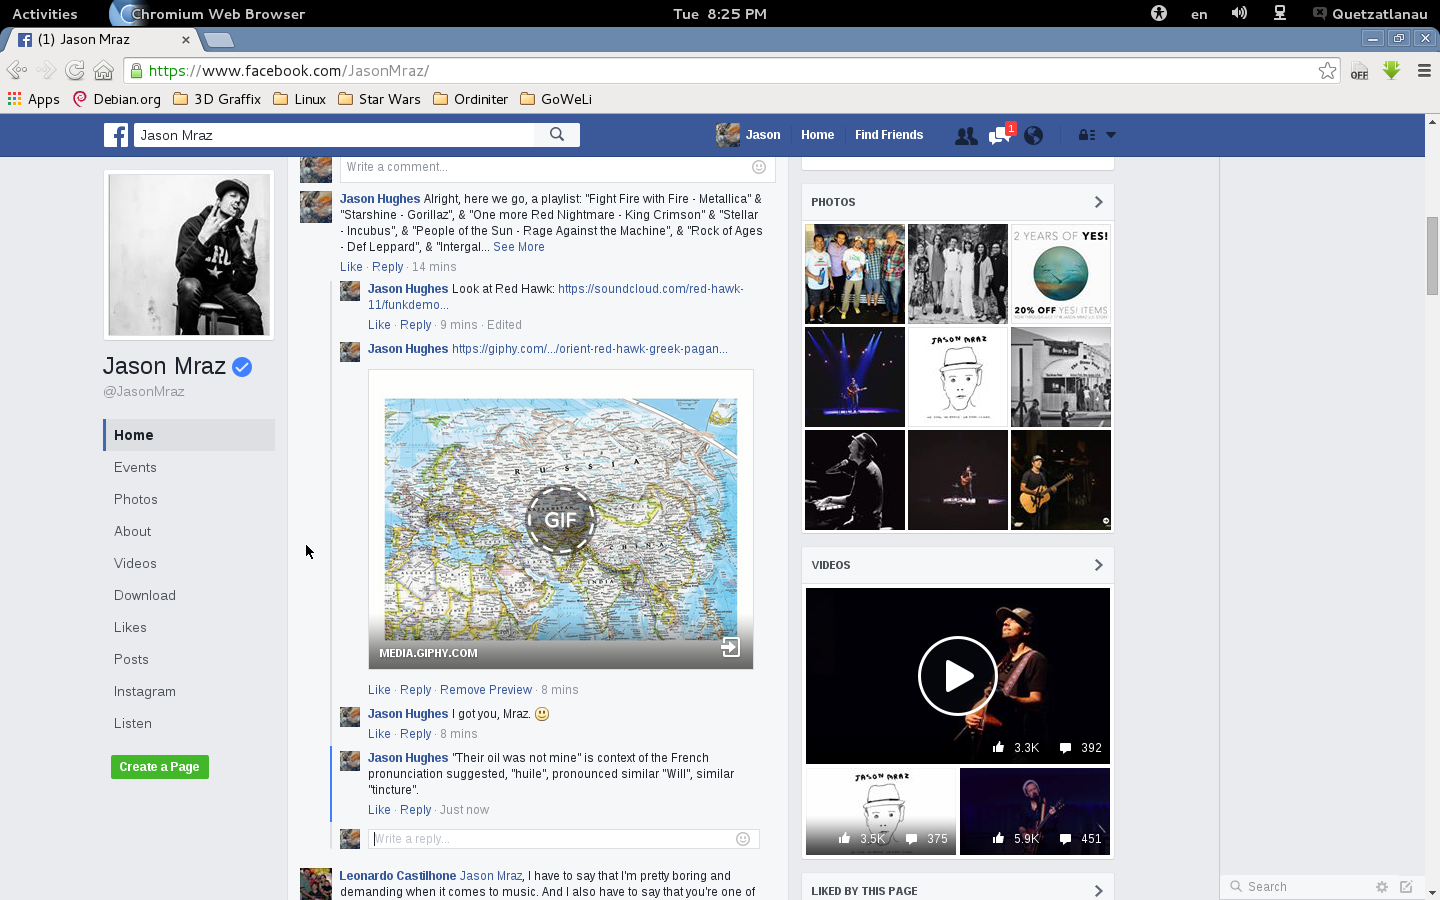Click the Write a reply input field
This screenshot has height=900, width=1440.
(x=552, y=839)
